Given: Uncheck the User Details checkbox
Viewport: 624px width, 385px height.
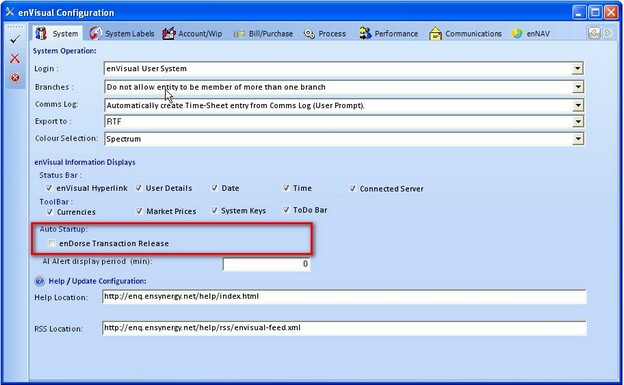Looking at the screenshot, I should pyautogui.click(x=138, y=188).
